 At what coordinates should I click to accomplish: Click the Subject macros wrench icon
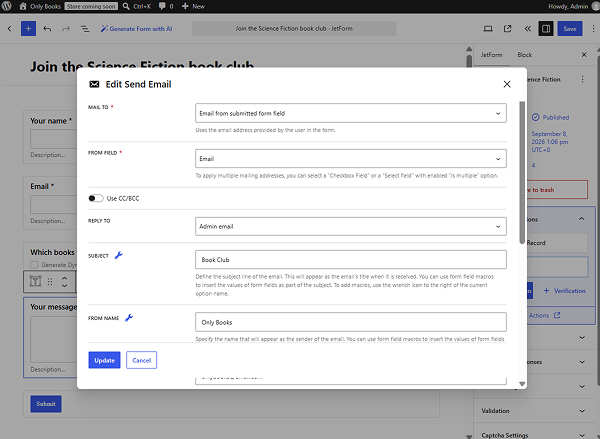pyautogui.click(x=119, y=255)
